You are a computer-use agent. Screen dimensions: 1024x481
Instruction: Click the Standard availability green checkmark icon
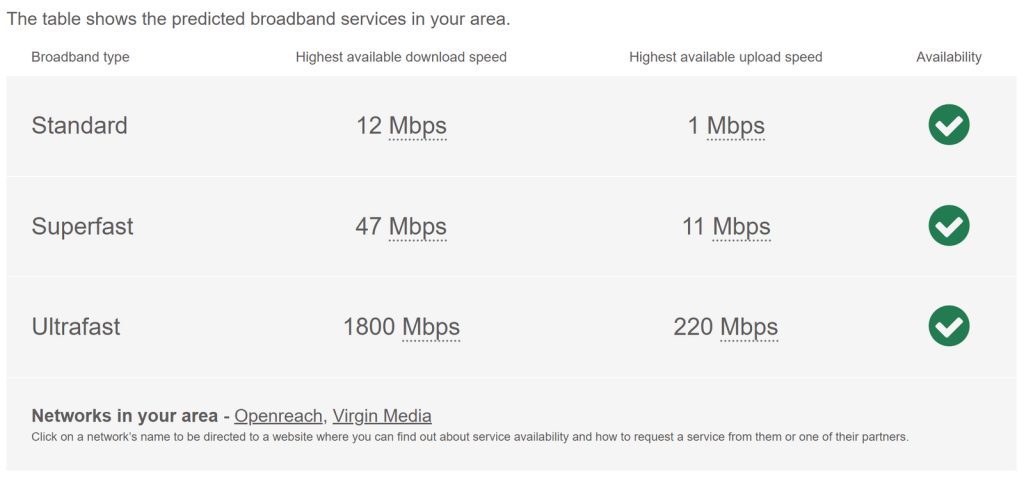point(948,125)
